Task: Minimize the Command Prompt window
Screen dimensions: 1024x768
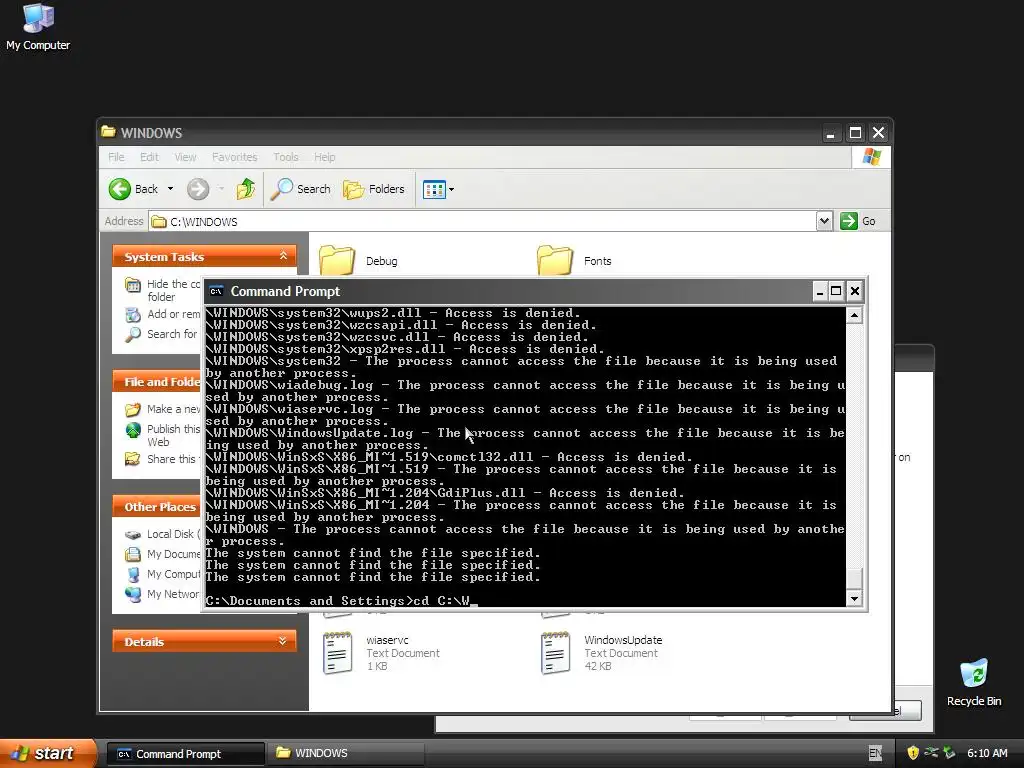Action: tap(820, 291)
